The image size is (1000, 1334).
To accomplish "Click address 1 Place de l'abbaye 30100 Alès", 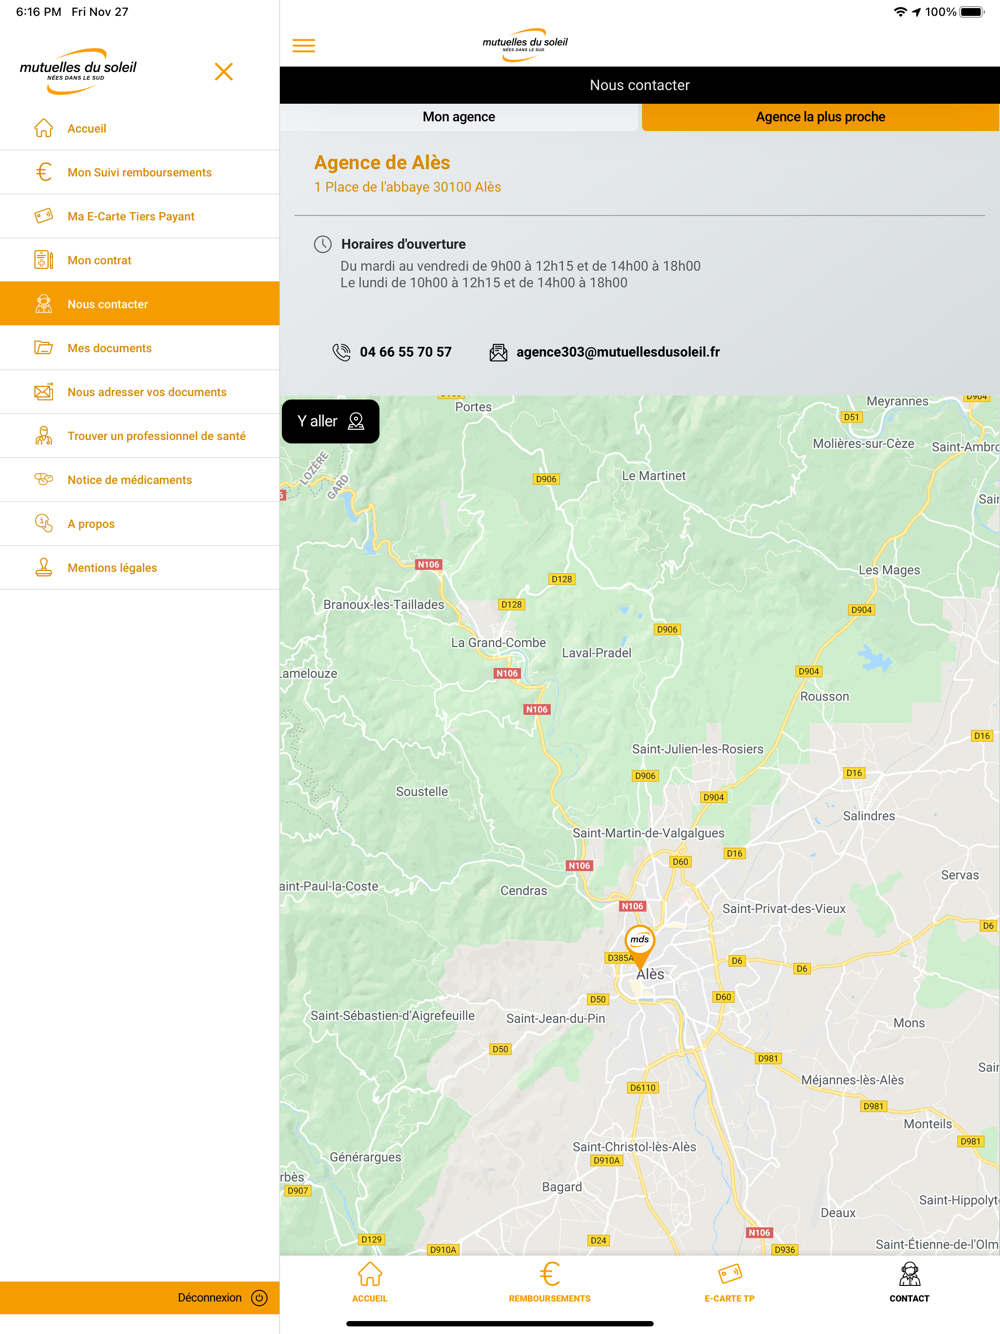I will 408,187.
